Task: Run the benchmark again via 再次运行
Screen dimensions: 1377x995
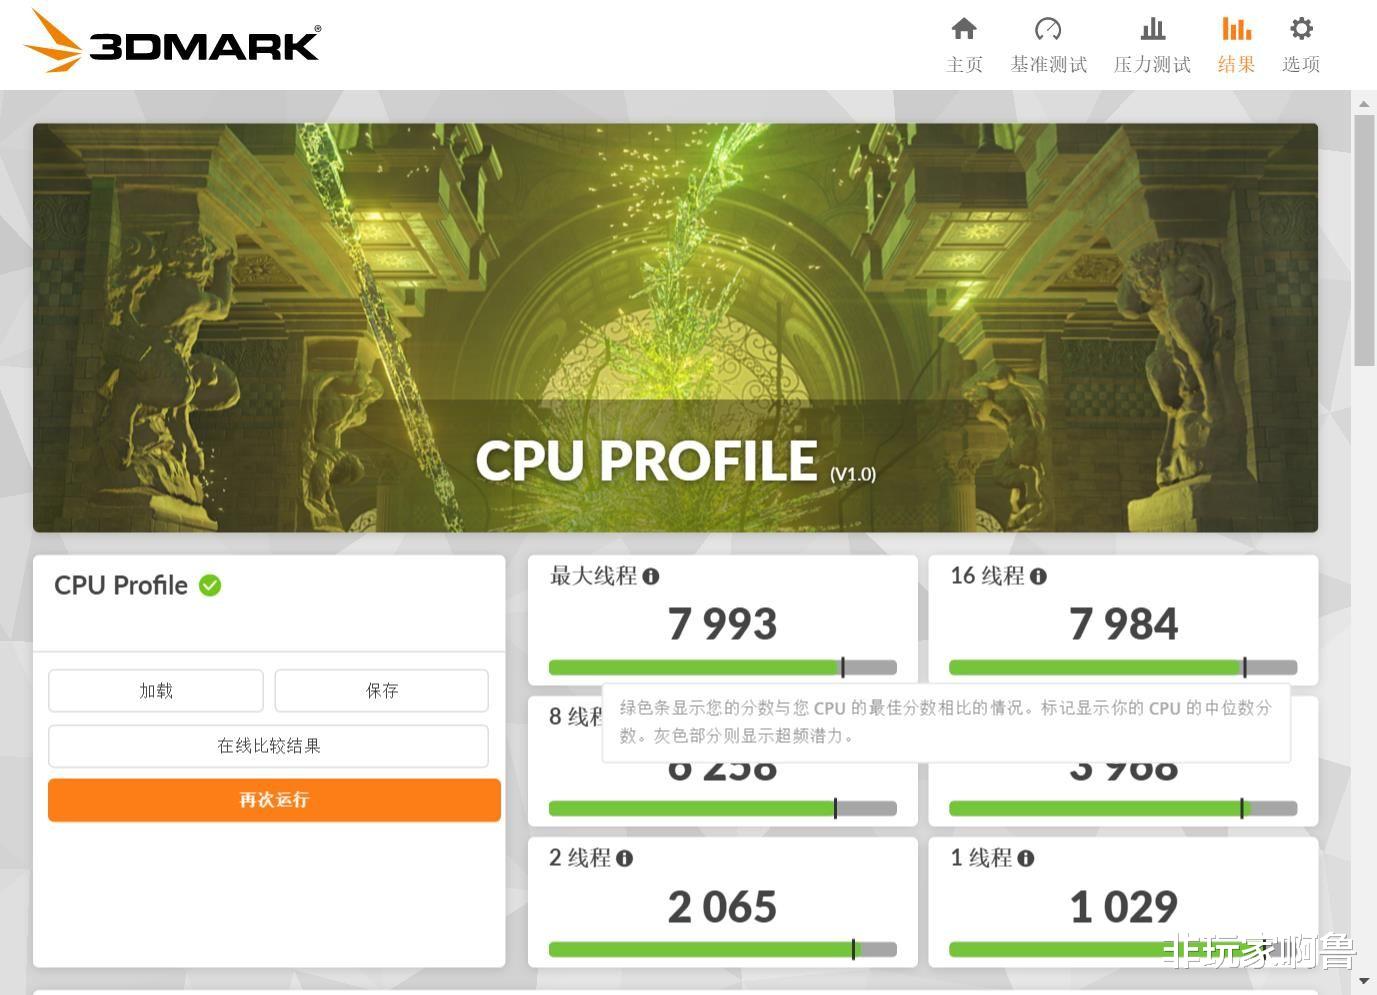Action: point(273,800)
